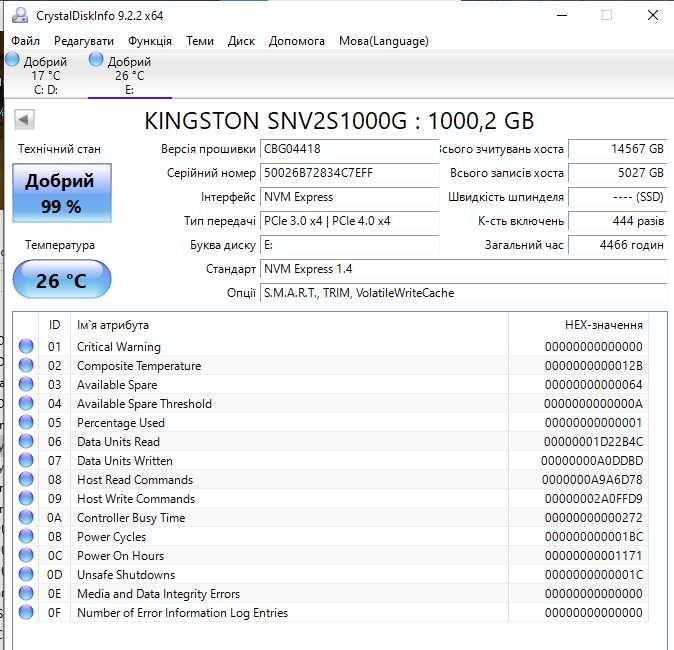Screen dimensions: 674x650
Task: Open the Функція menu
Action: [x=150, y=41]
